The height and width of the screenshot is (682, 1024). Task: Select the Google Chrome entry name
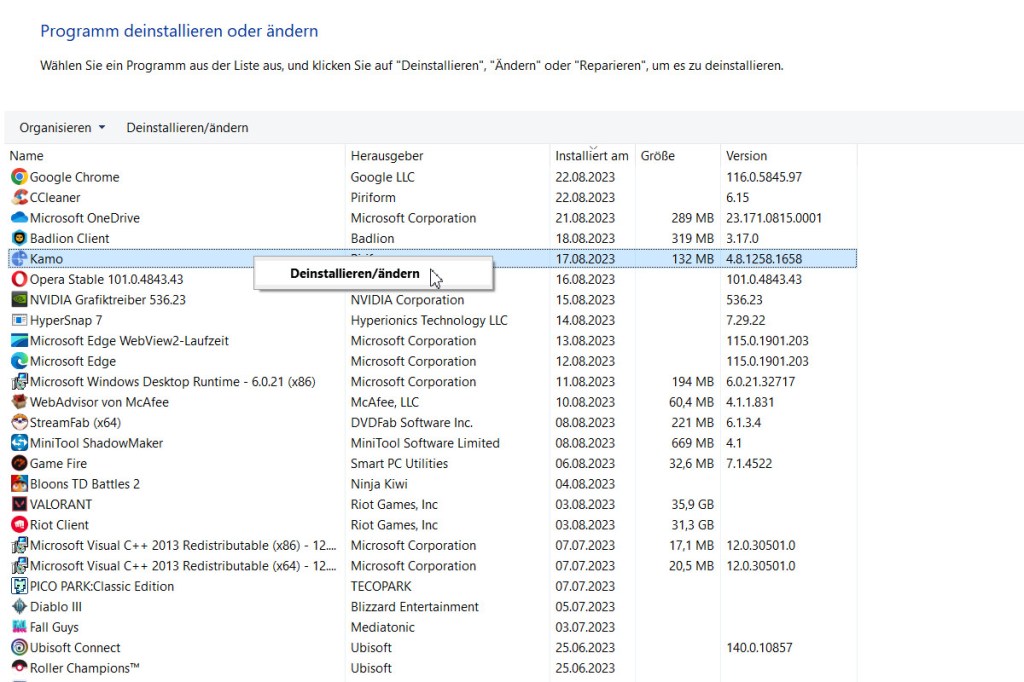coord(74,177)
